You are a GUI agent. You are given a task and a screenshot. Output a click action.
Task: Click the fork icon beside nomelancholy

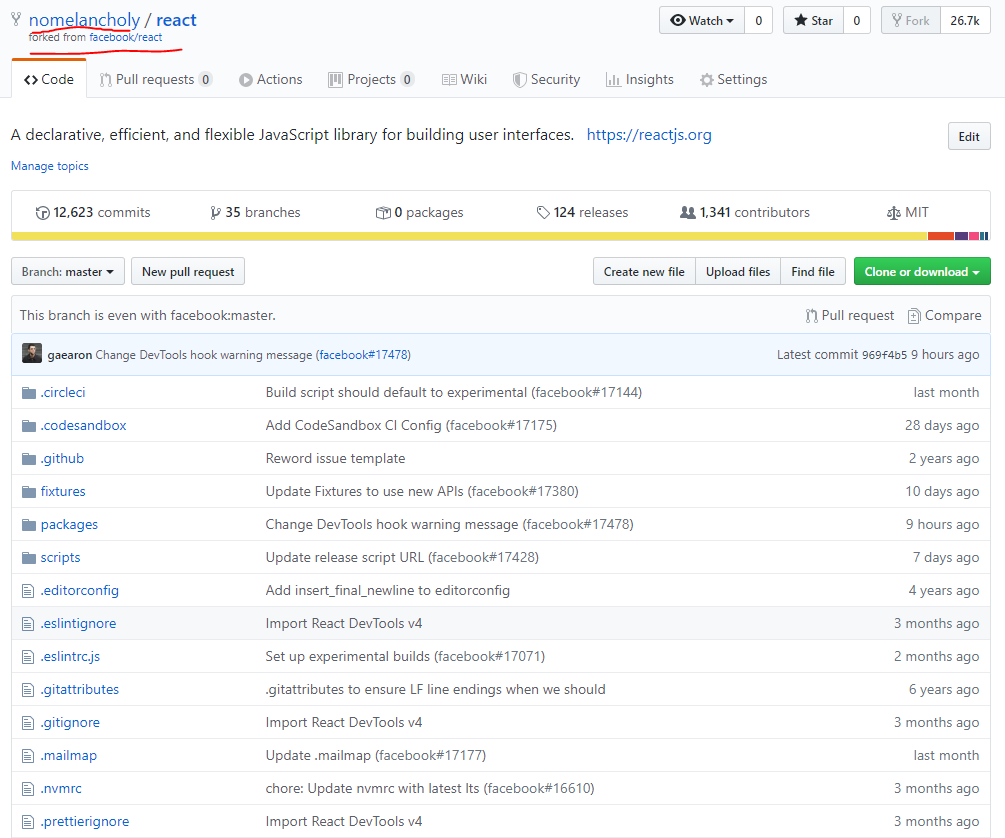(x=17, y=19)
